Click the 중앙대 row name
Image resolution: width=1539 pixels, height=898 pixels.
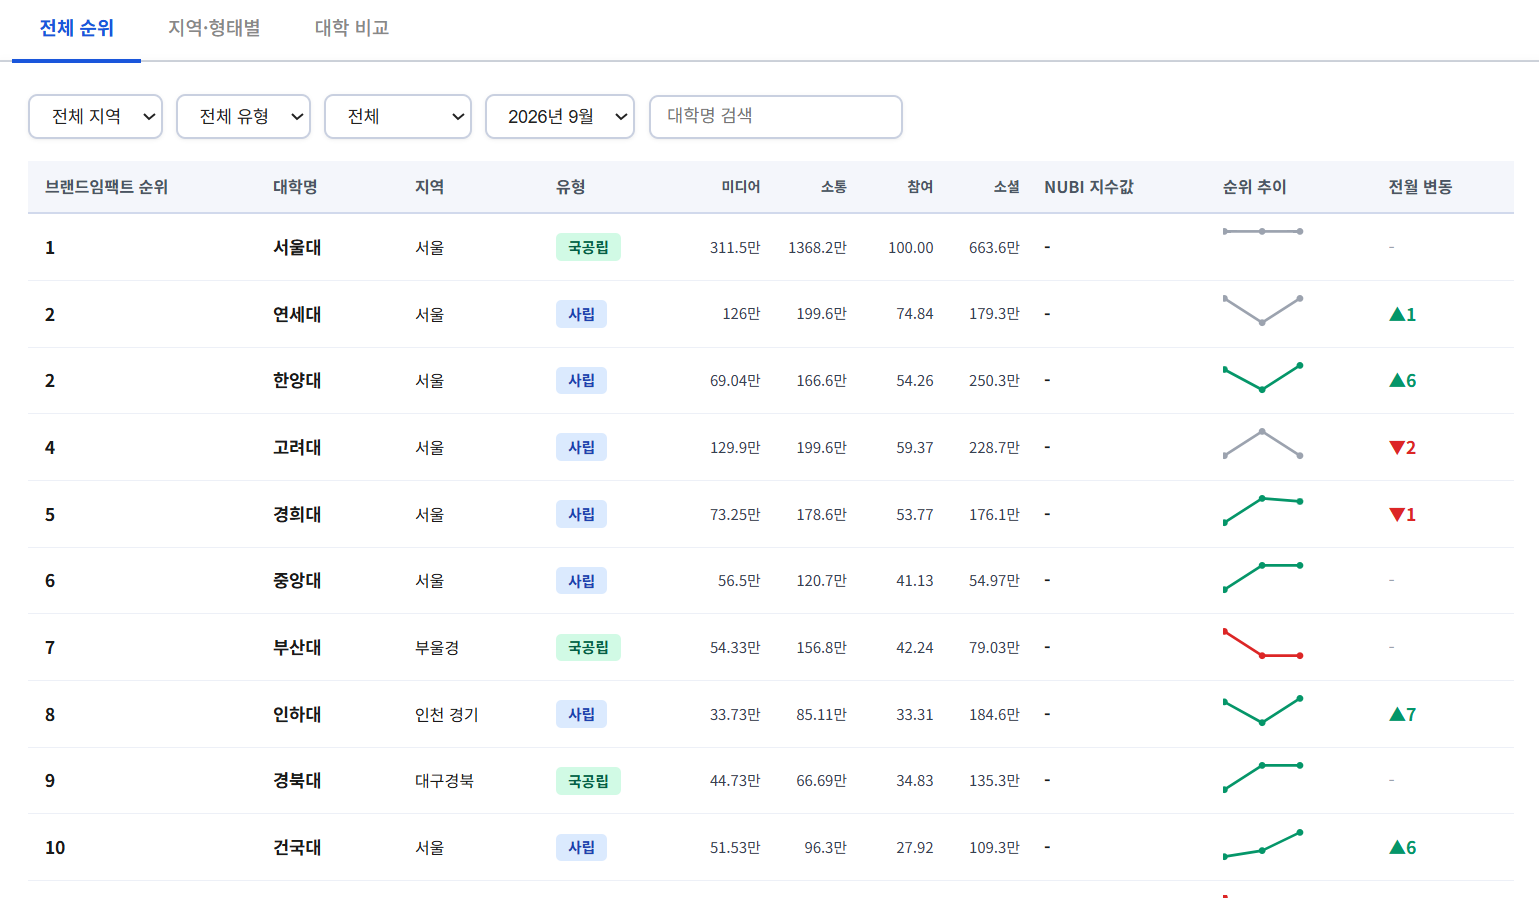pyautogui.click(x=297, y=580)
